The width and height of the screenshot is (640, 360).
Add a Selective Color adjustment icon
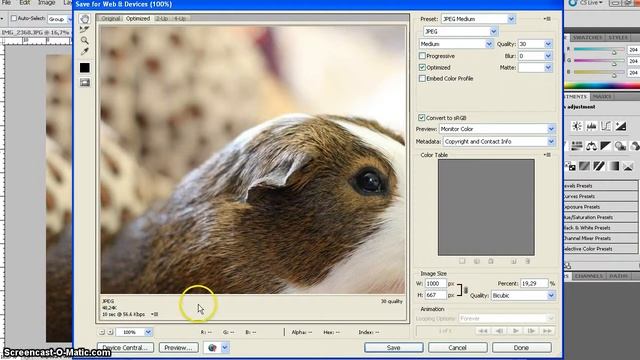629,166
